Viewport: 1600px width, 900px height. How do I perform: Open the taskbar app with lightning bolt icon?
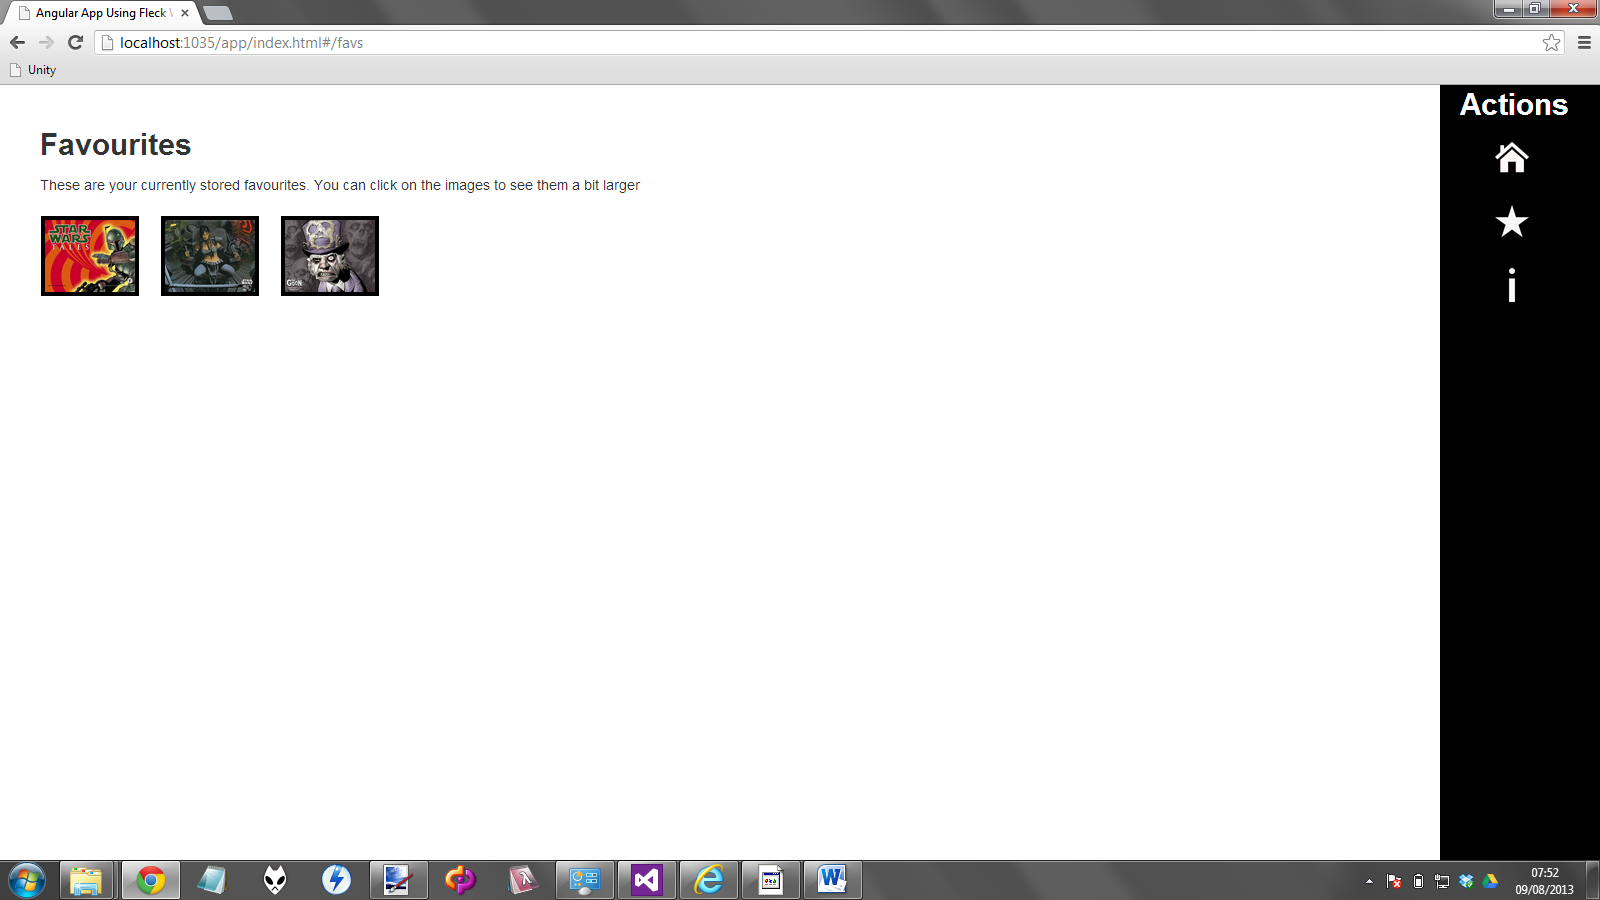[337, 881]
